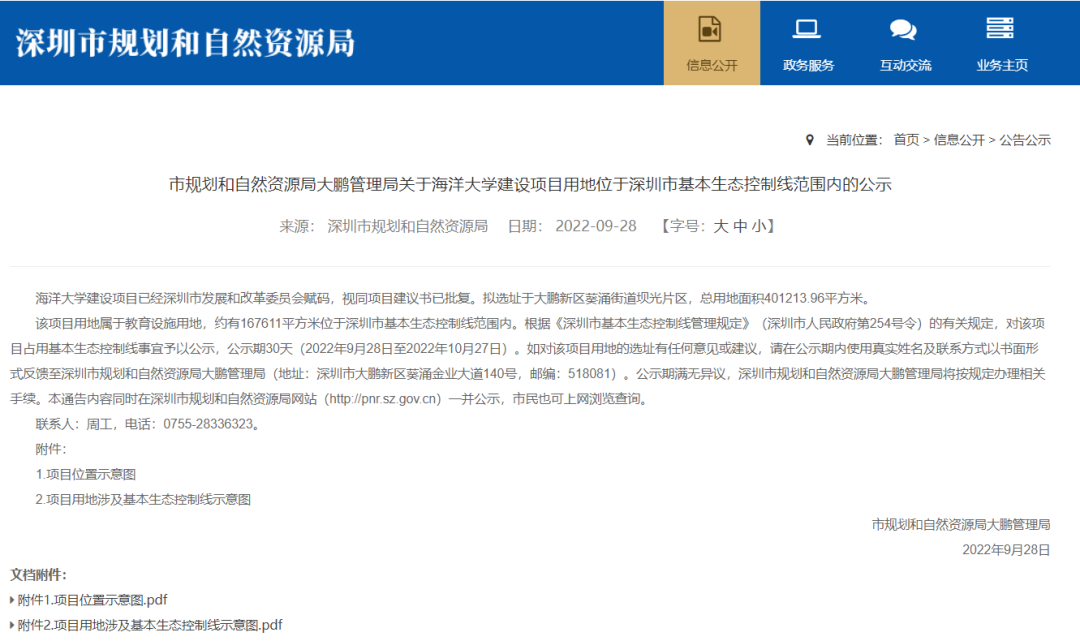Image resolution: width=1080 pixels, height=641 pixels.
Task: Click the 互动交流 chat bubbles icon
Action: coord(903,29)
